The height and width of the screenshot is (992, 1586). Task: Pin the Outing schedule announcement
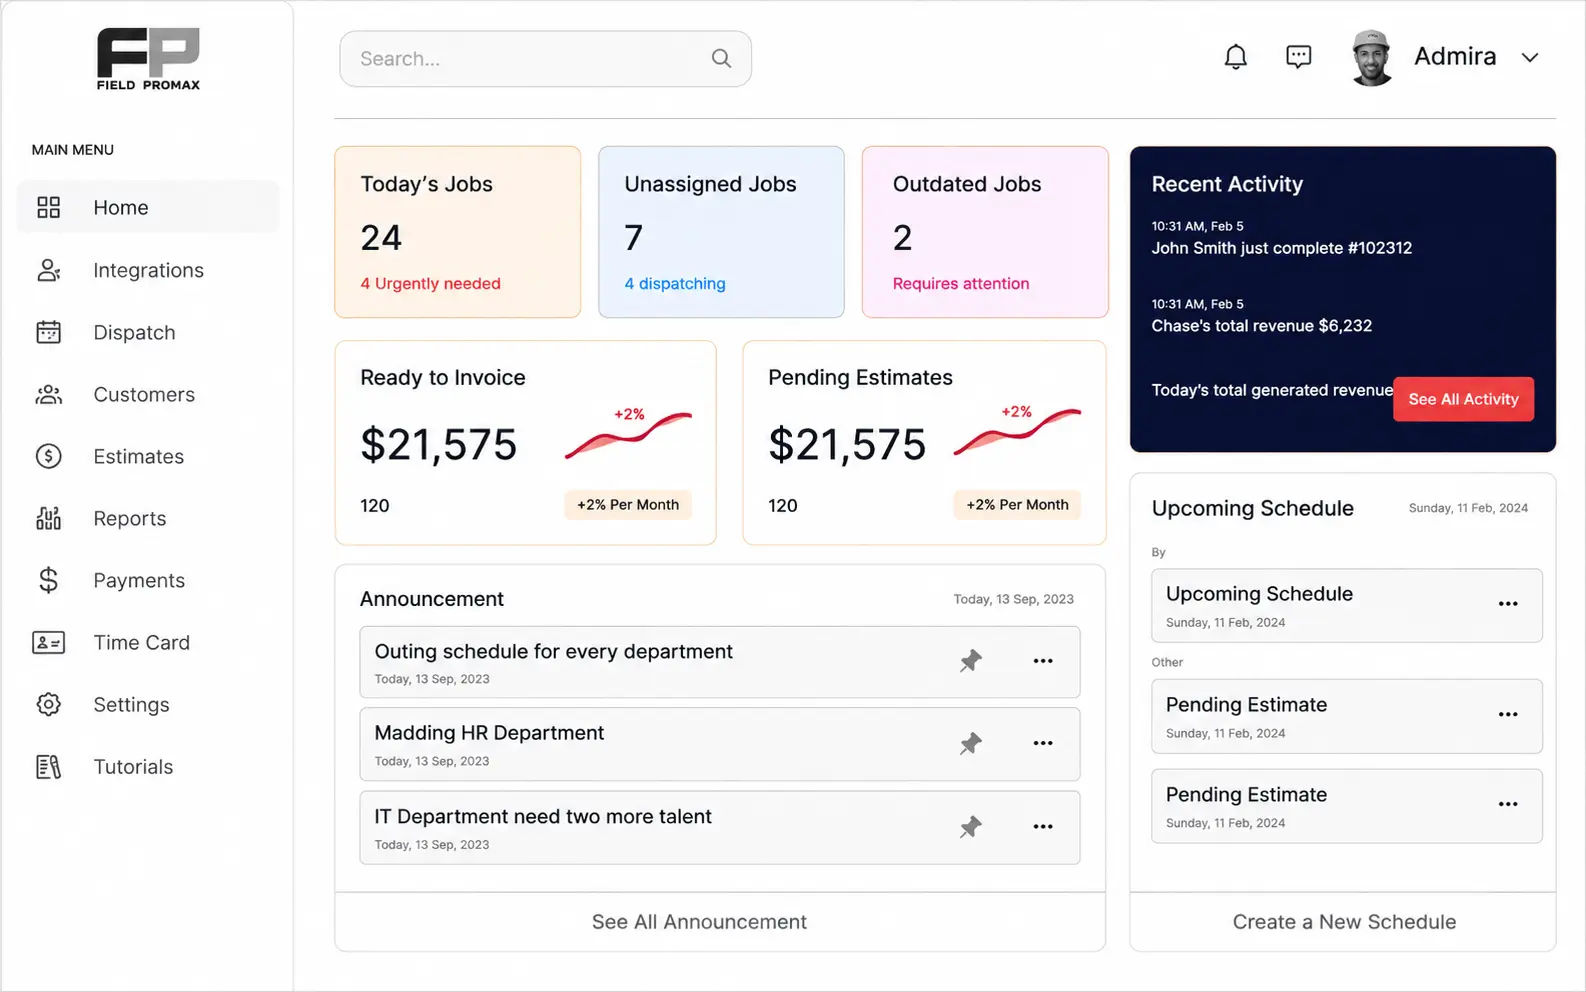(970, 661)
